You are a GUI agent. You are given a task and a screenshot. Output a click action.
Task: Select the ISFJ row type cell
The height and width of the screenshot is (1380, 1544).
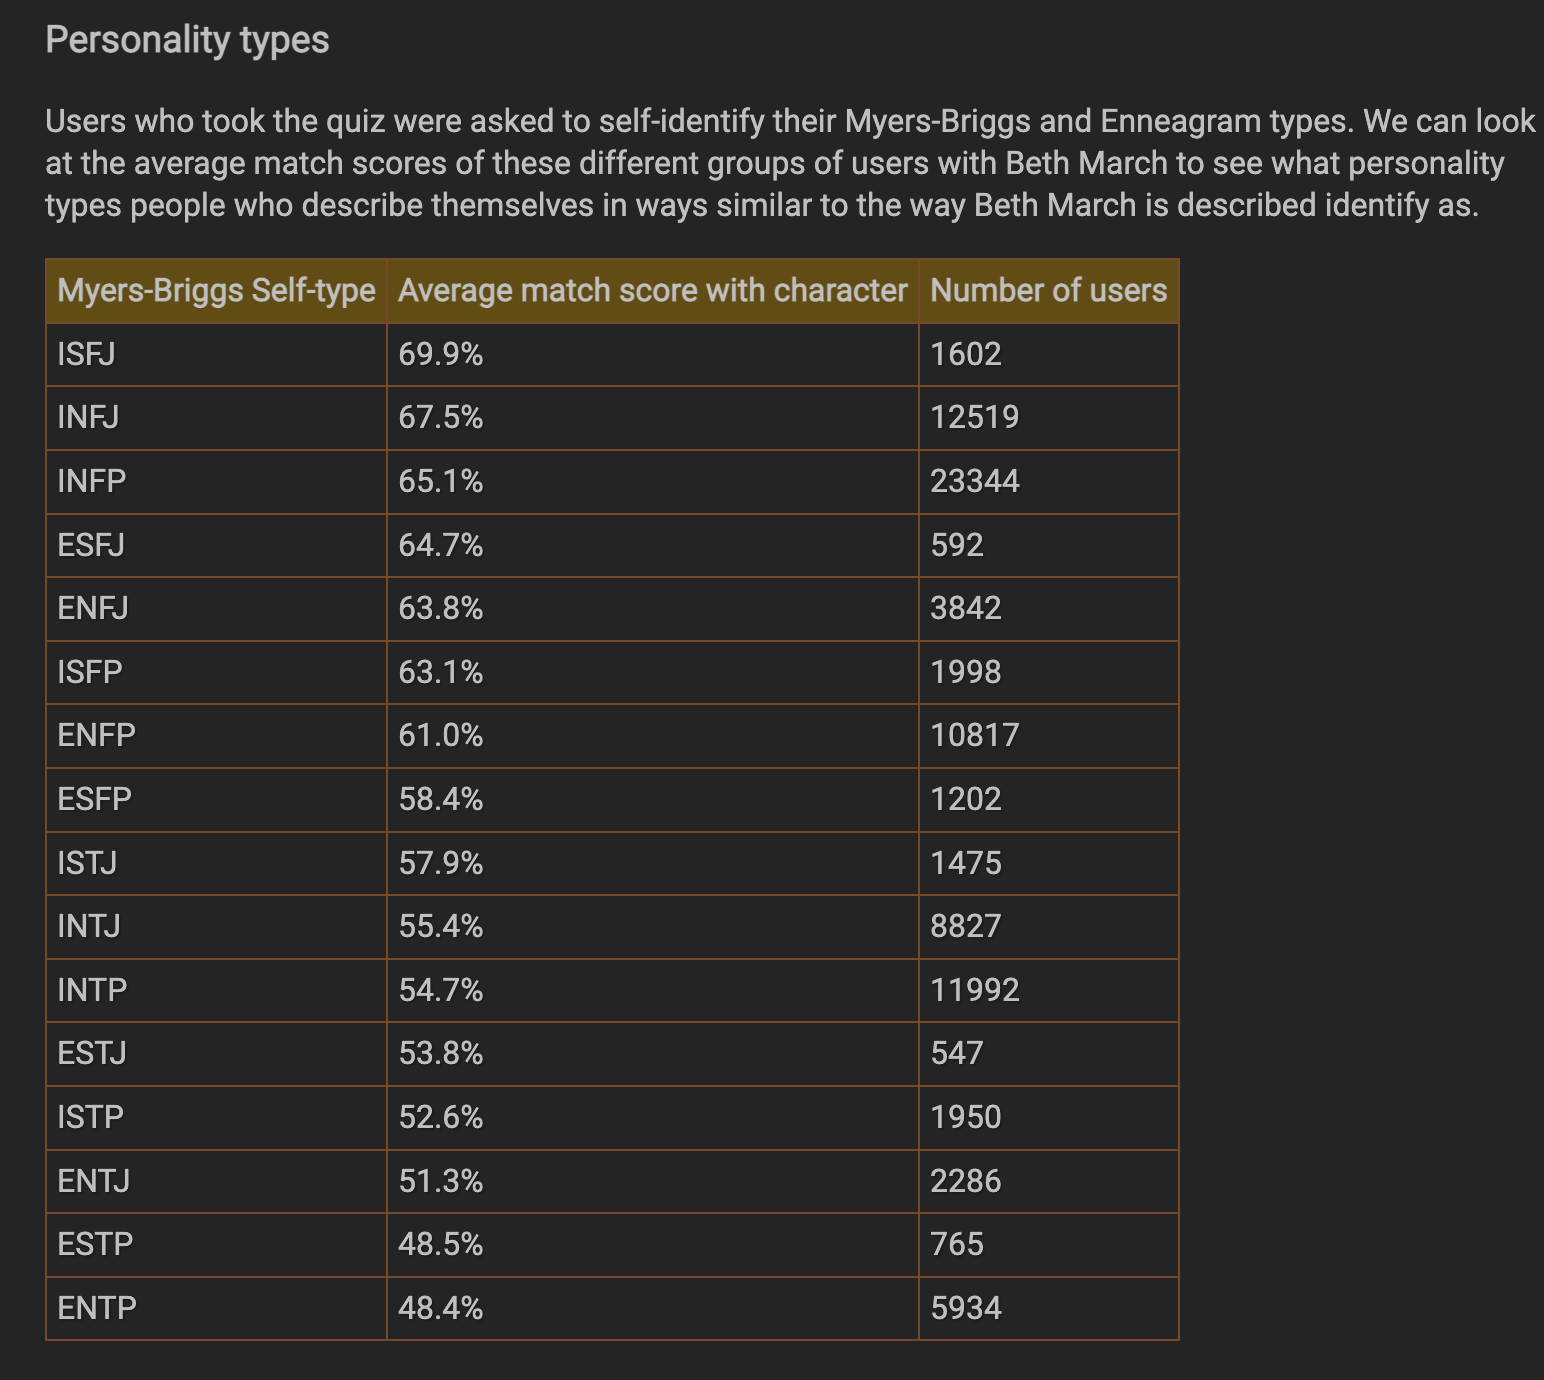216,354
